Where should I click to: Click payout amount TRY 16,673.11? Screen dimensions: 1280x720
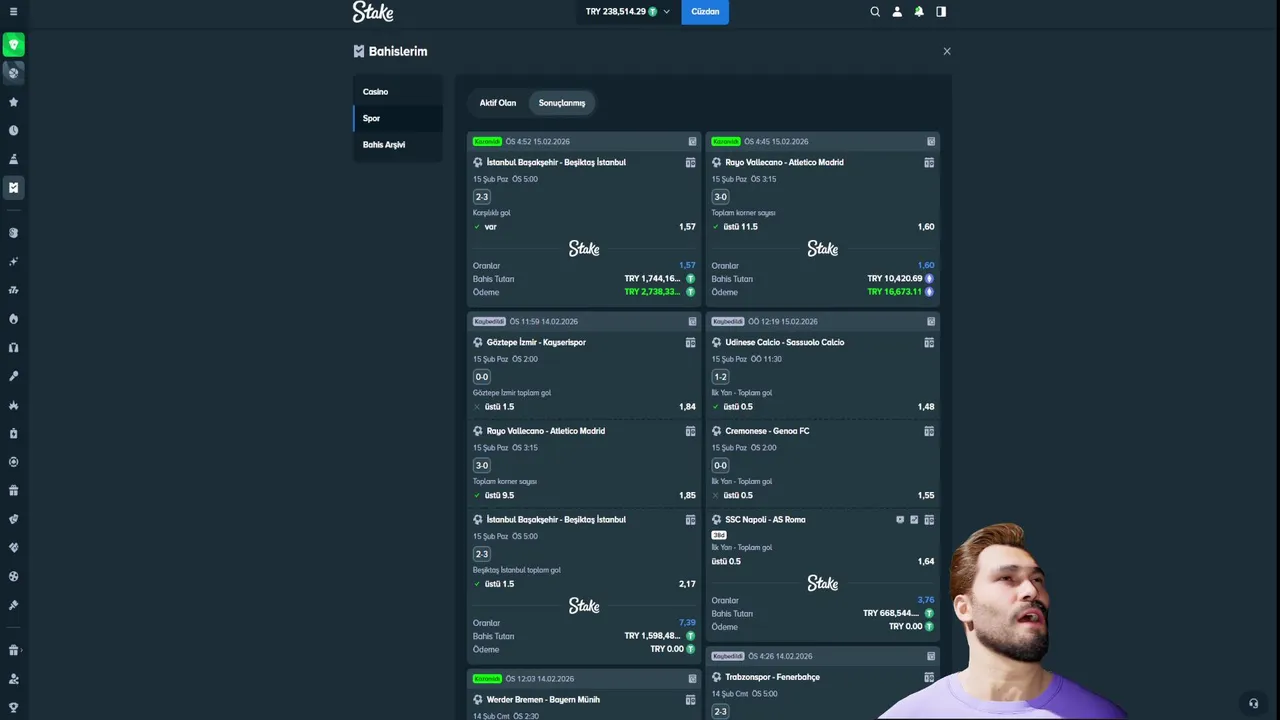tap(895, 292)
